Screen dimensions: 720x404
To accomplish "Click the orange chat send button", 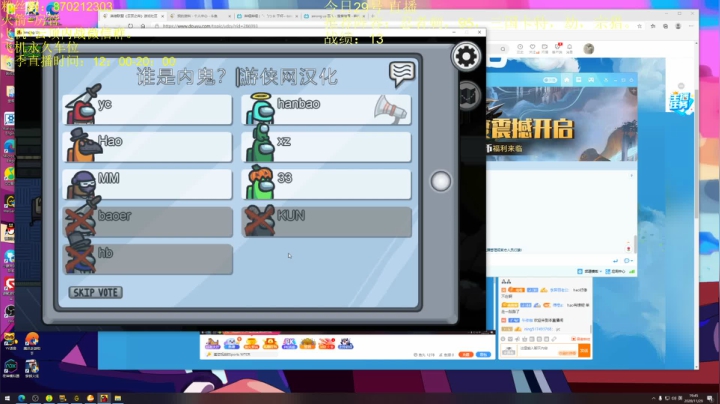I will point(584,351).
